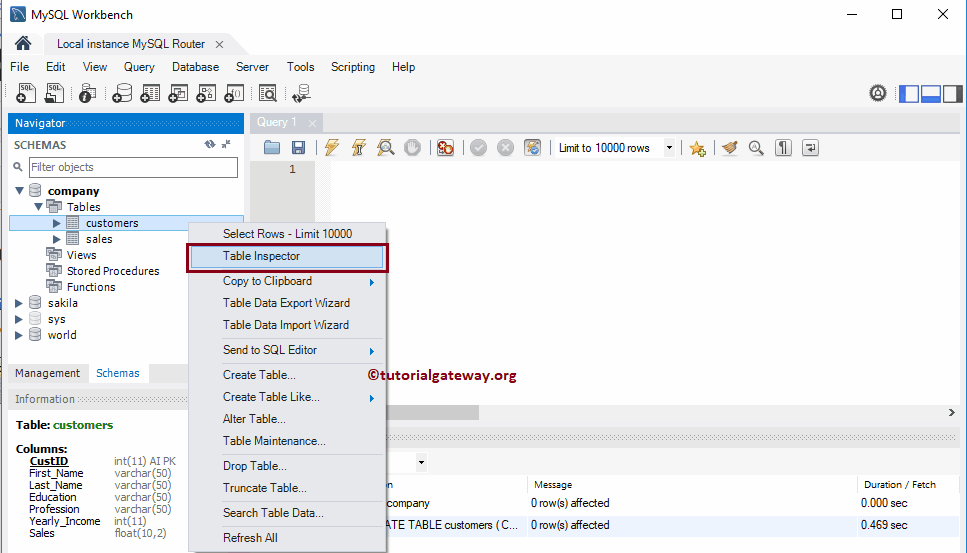Execute the whole script lightning icon
The height and width of the screenshot is (553, 967).
click(x=332, y=147)
